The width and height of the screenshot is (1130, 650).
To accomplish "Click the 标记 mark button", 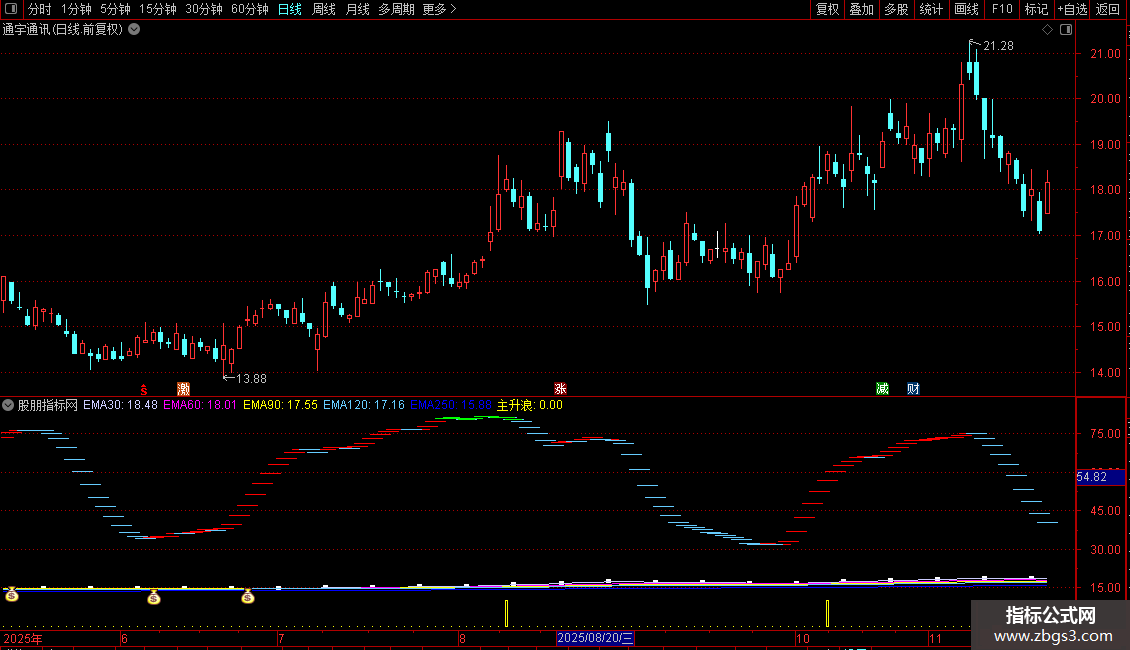I will tap(1036, 9).
